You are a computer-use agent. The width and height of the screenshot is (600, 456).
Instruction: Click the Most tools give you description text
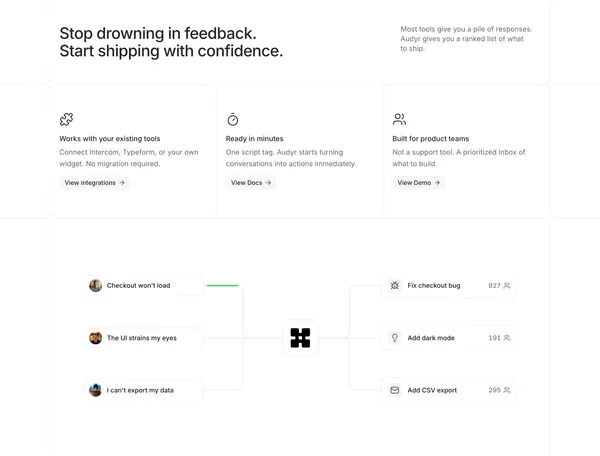(x=466, y=39)
